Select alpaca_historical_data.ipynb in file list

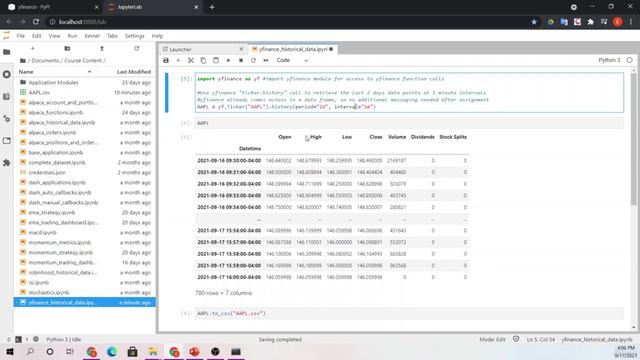(85, 122)
